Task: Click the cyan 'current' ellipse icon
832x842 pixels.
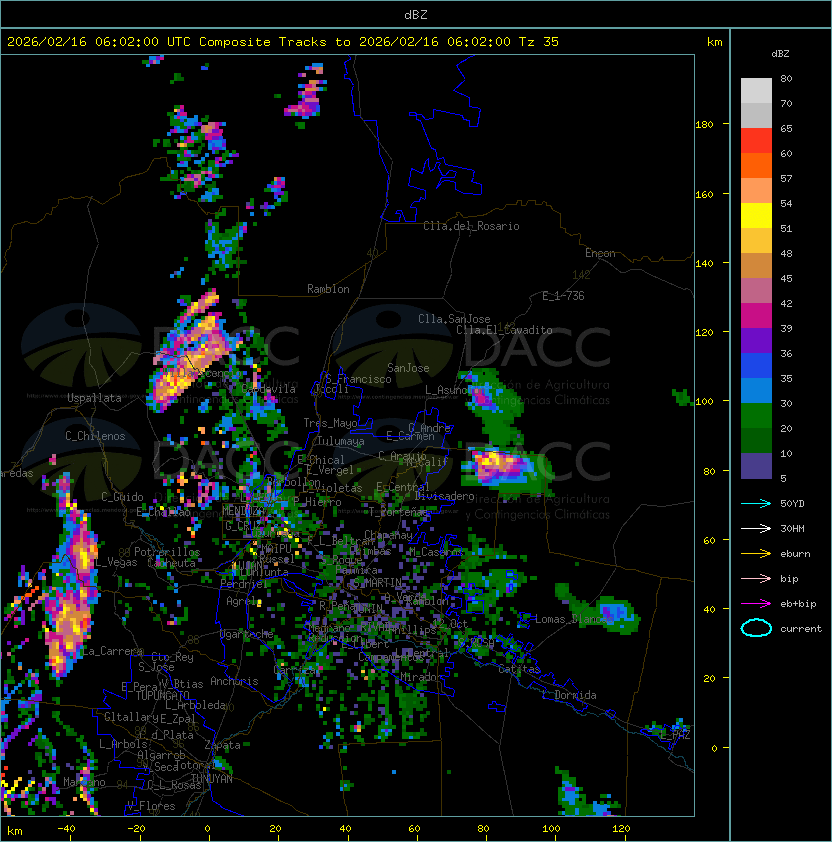Action: pos(756,628)
